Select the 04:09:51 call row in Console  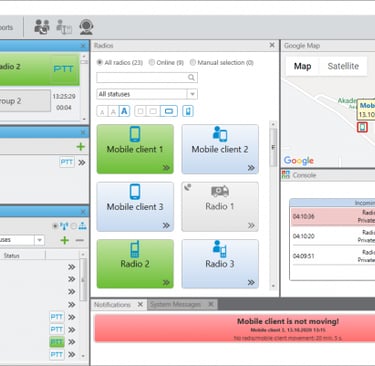(x=333, y=256)
